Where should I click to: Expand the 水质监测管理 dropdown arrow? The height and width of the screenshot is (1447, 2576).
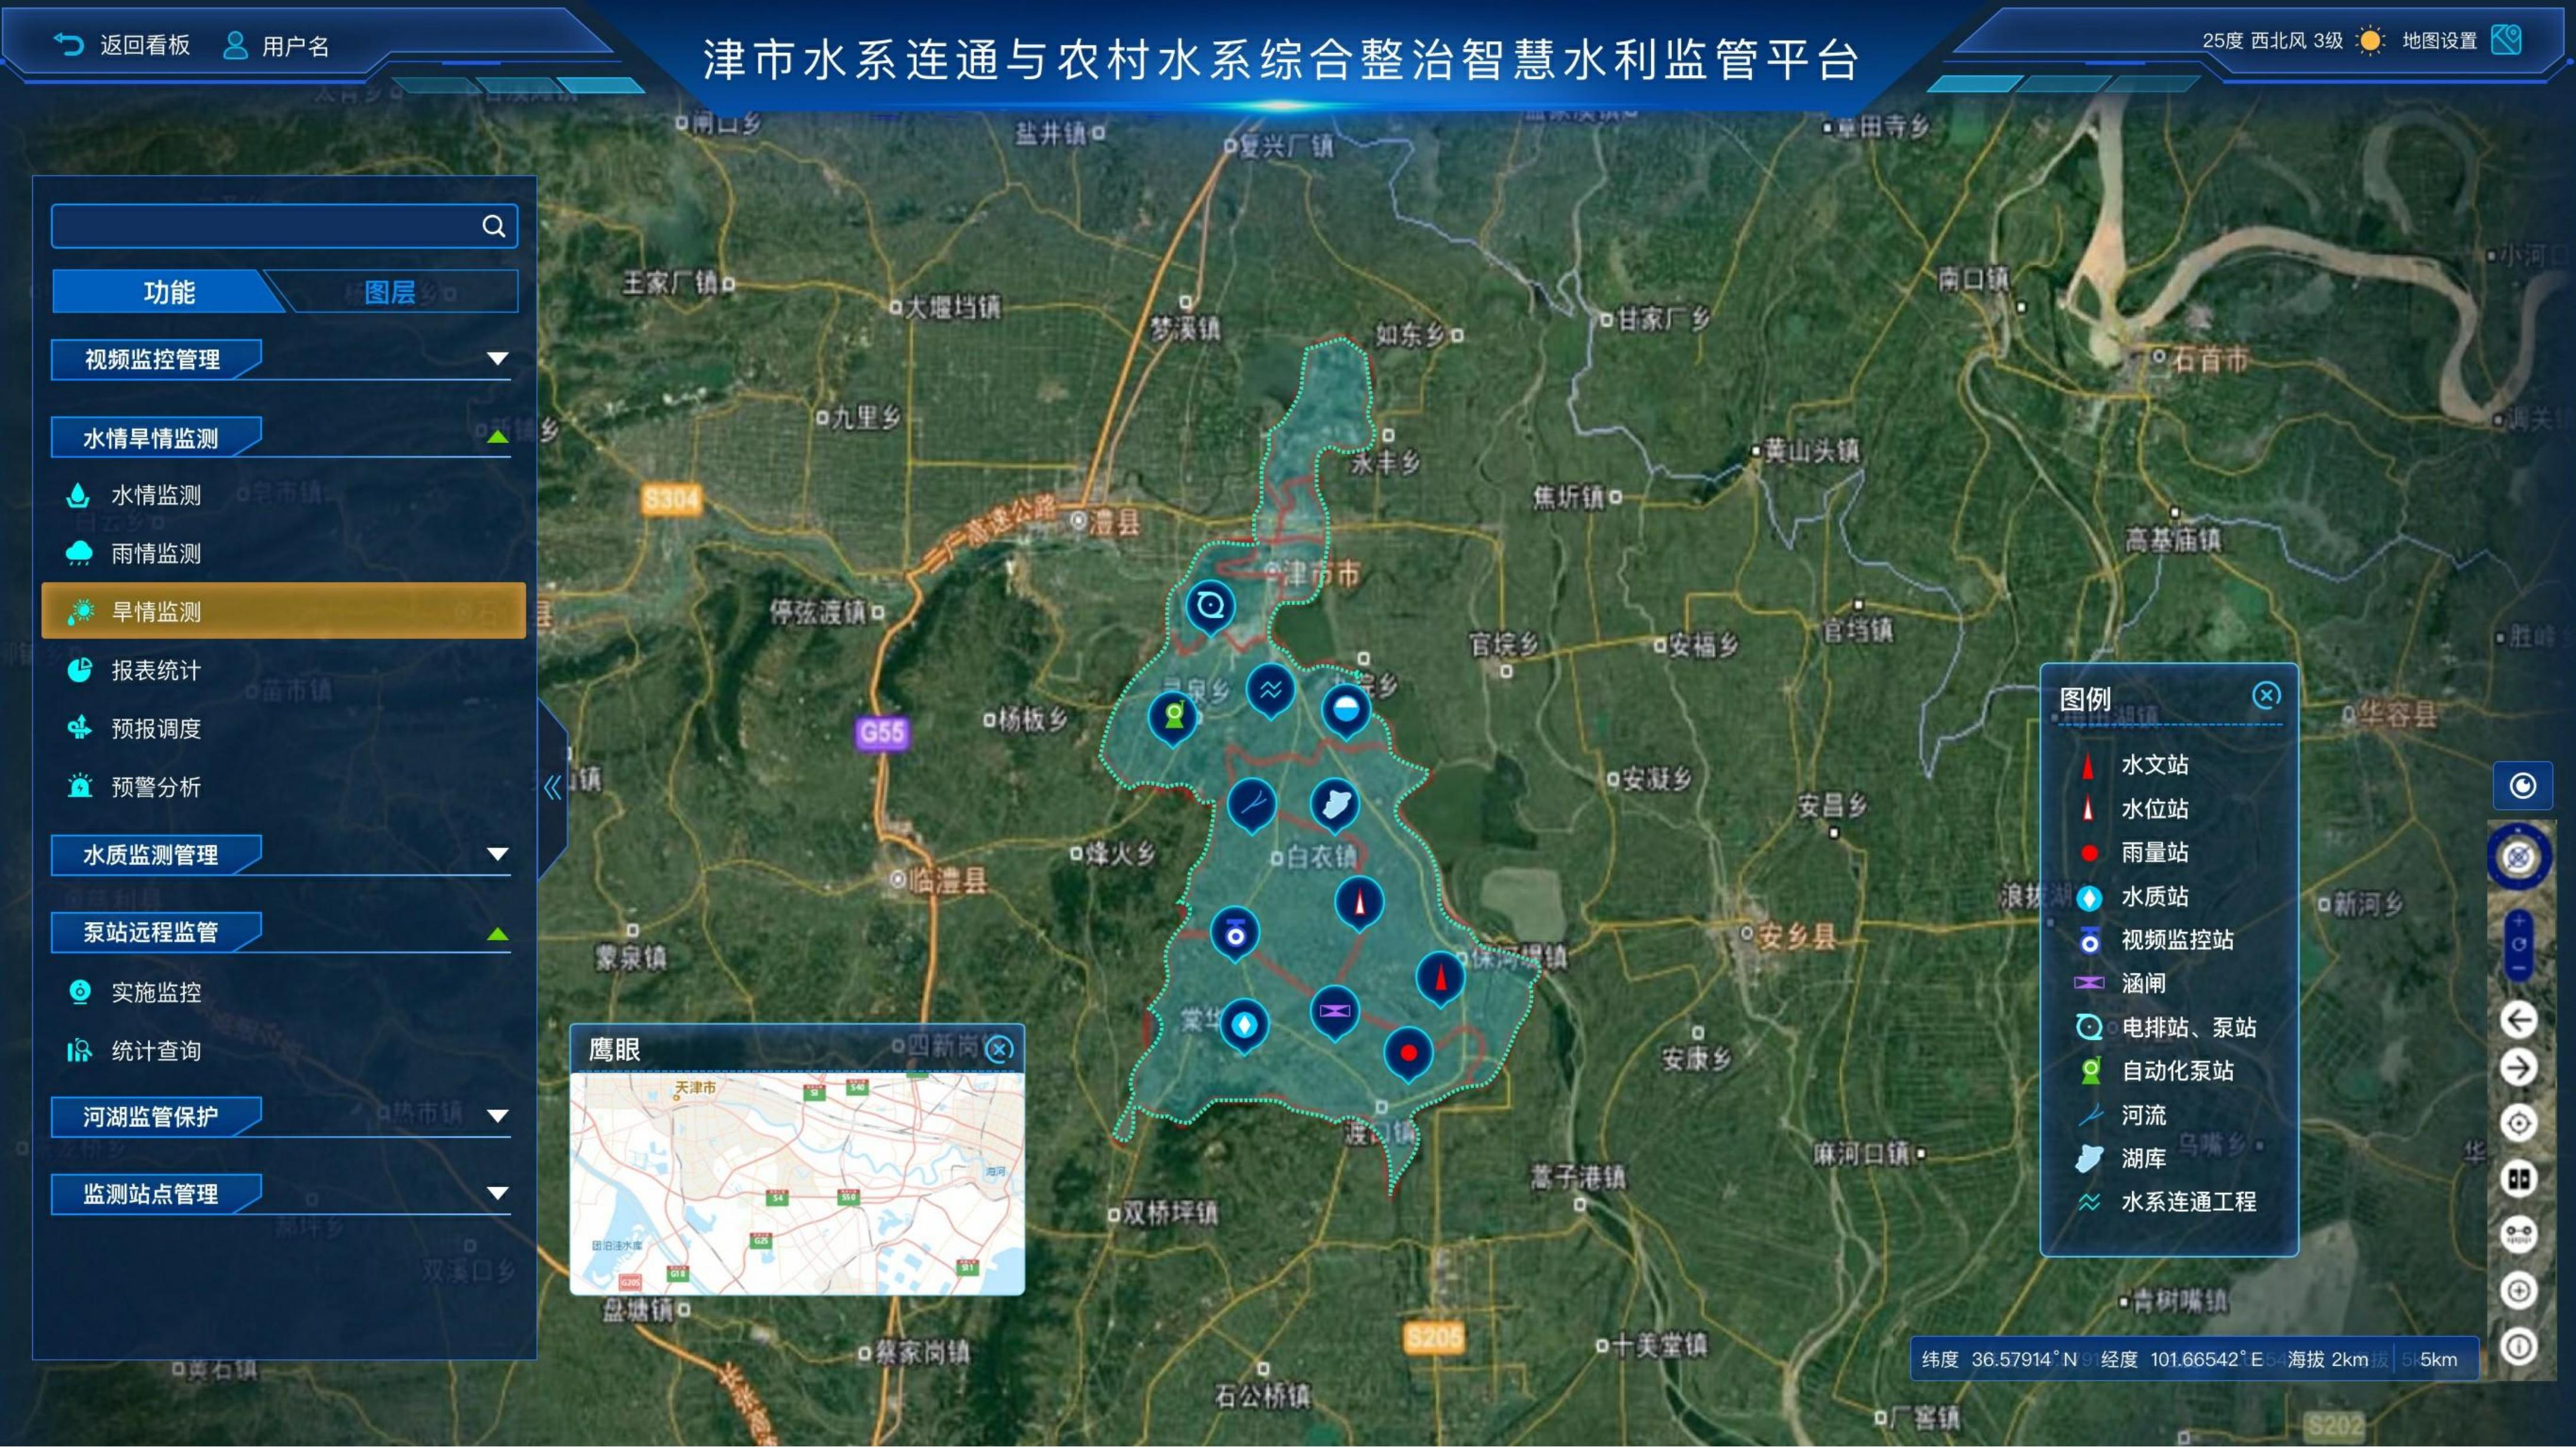pyautogui.click(x=497, y=855)
